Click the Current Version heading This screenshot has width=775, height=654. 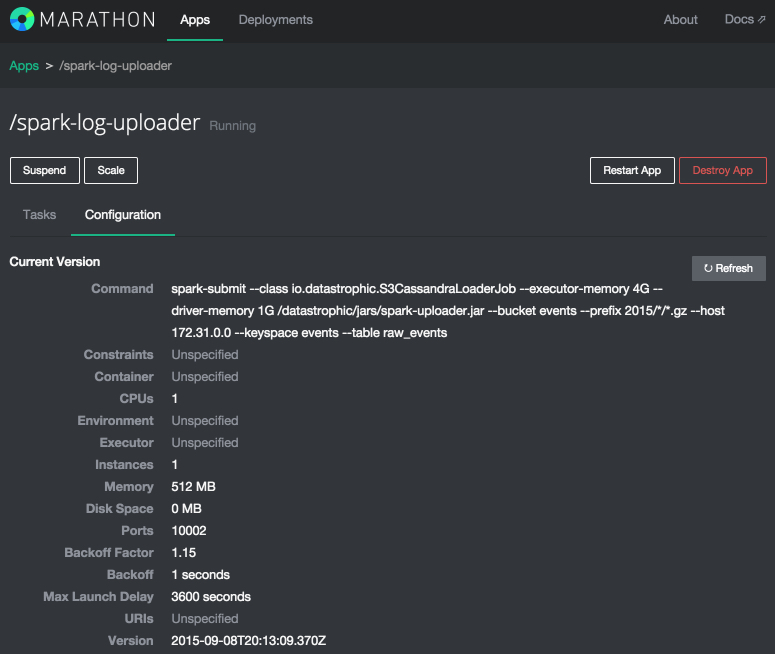coord(55,262)
